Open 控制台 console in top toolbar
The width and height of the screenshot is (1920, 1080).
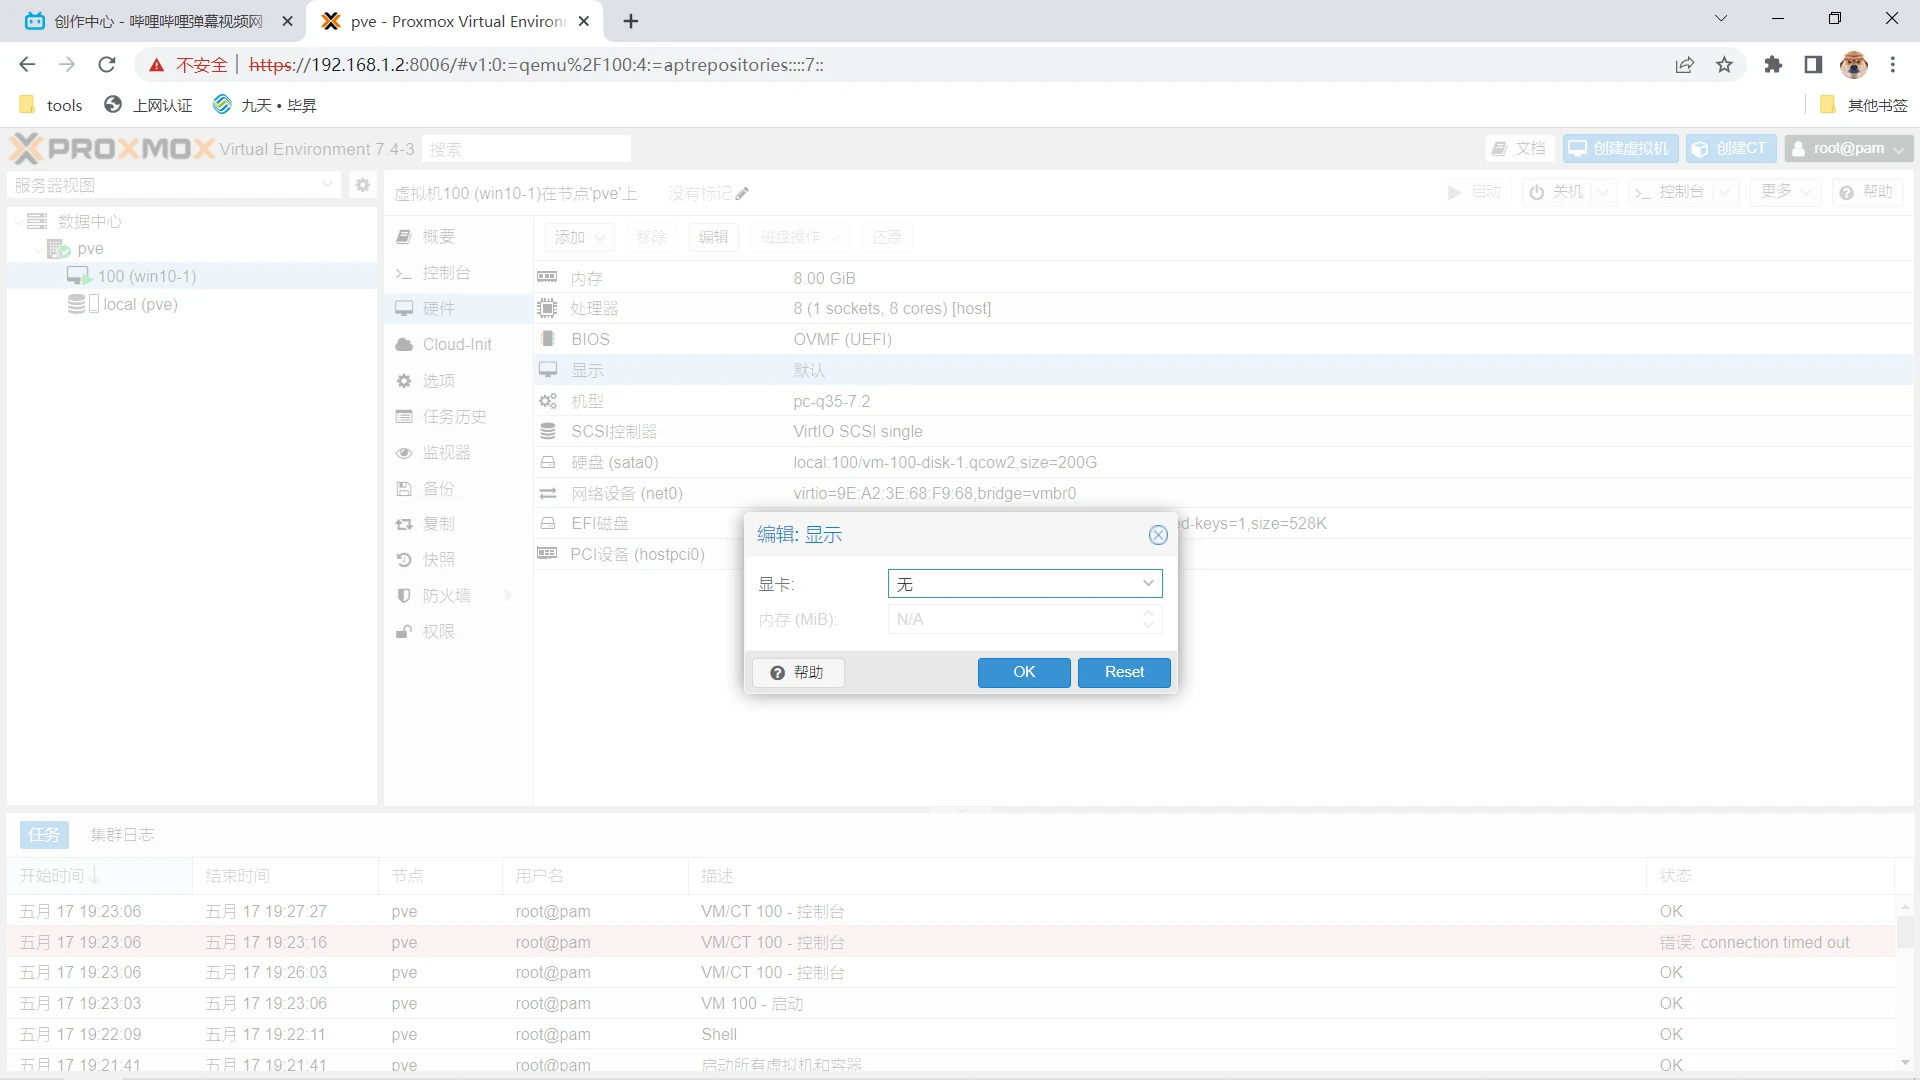point(1670,192)
